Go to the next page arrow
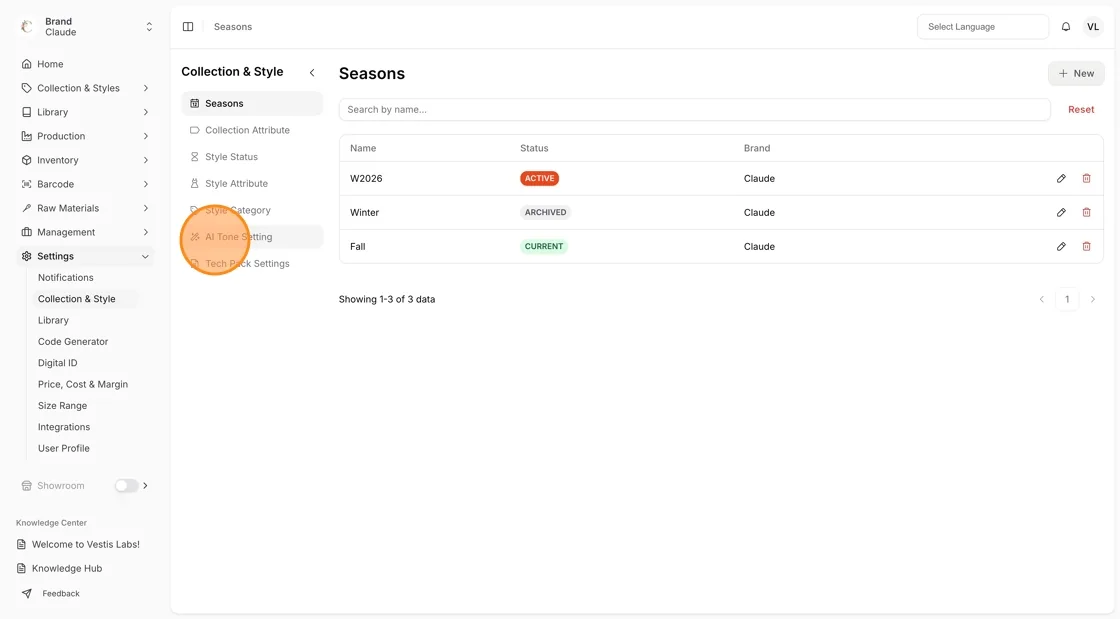The image size is (1120, 619). tap(1092, 299)
